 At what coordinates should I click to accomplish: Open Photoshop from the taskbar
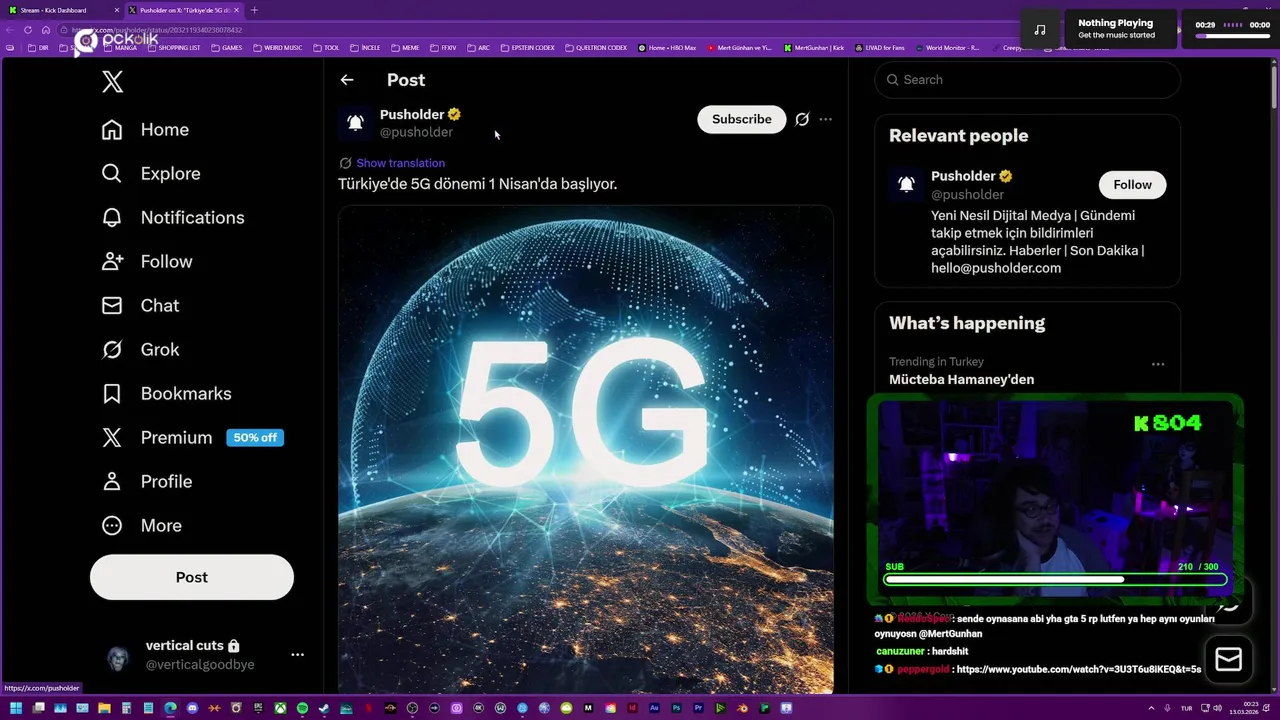pyautogui.click(x=676, y=709)
